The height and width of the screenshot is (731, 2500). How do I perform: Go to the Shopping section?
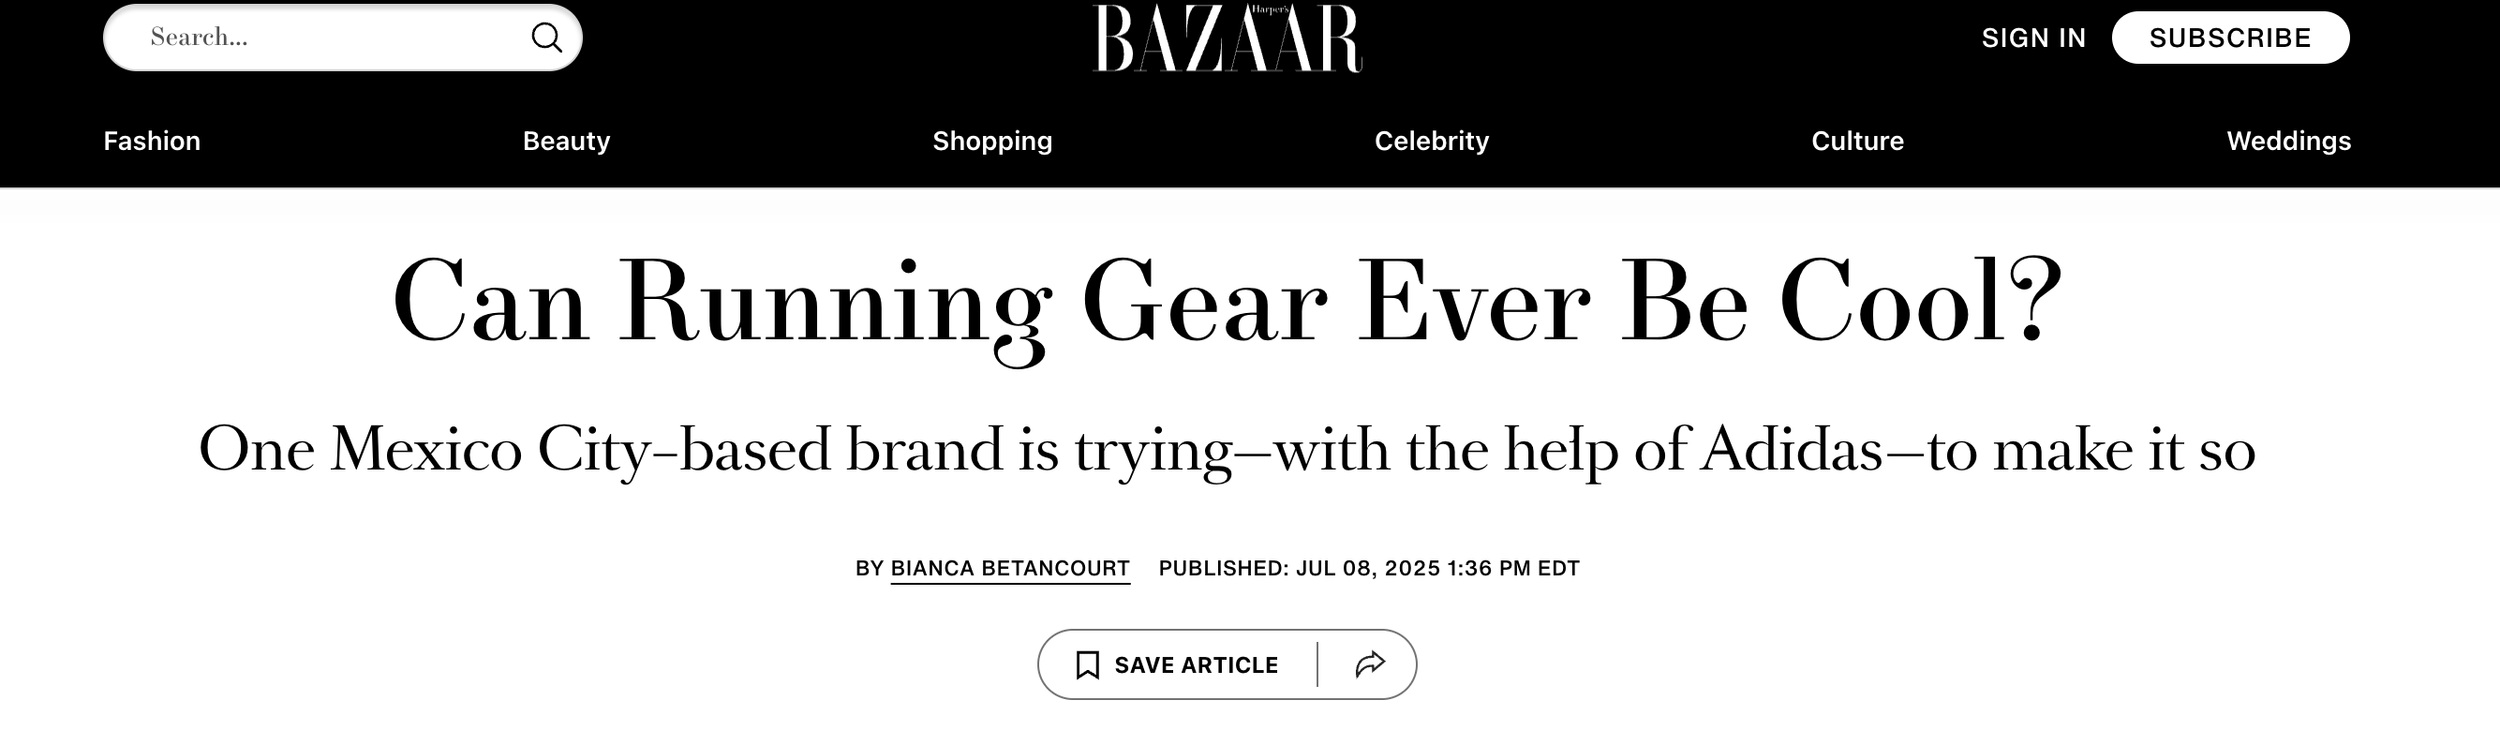[x=992, y=141]
